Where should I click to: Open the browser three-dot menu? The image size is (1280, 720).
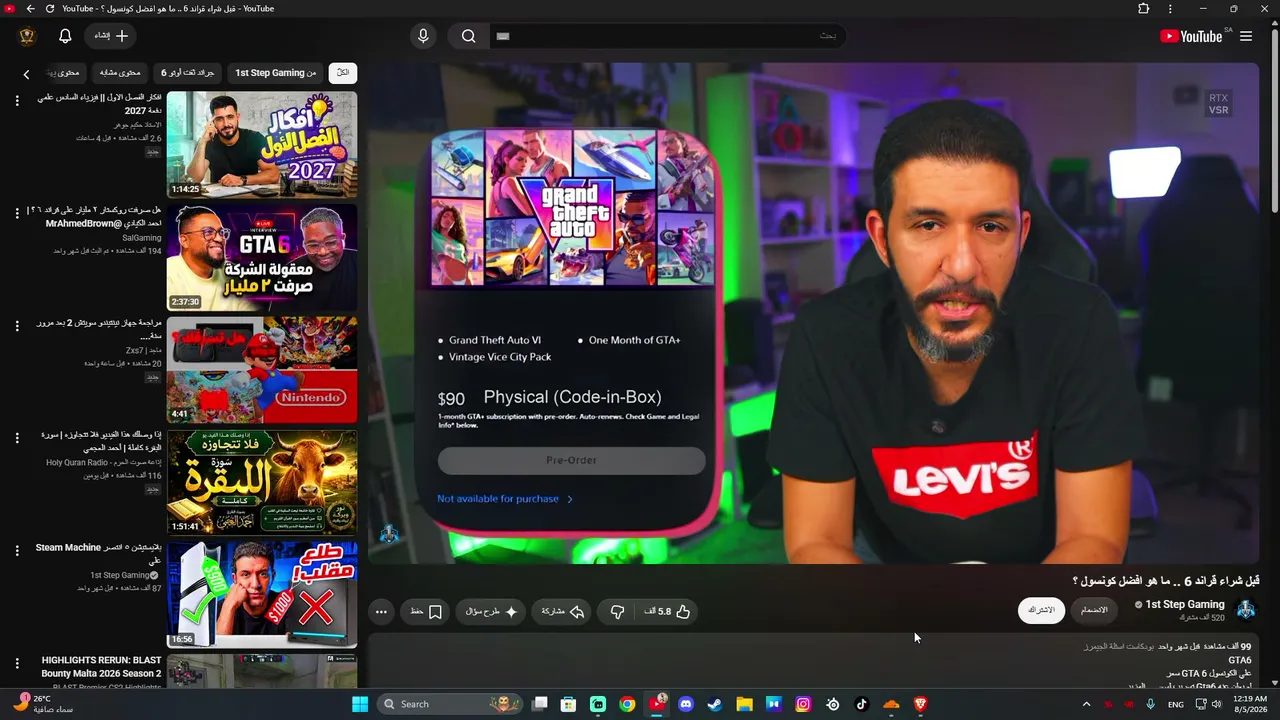(x=1170, y=9)
